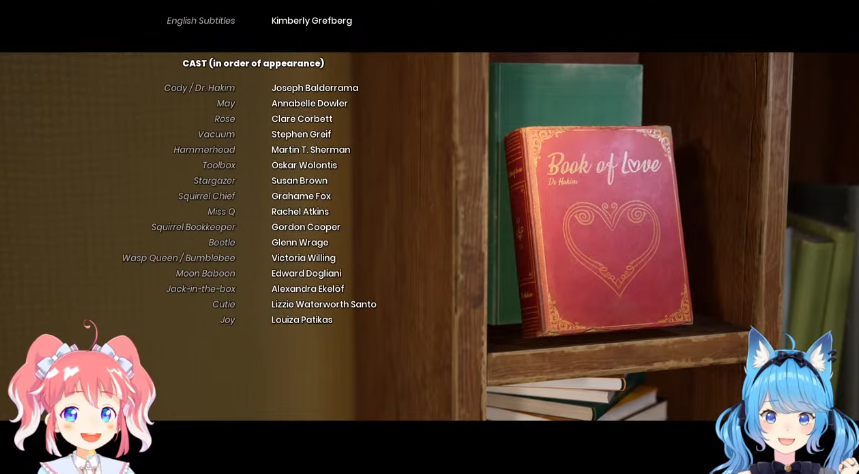Click the role label "Squirrel Bookkeeper"

click(x=193, y=227)
